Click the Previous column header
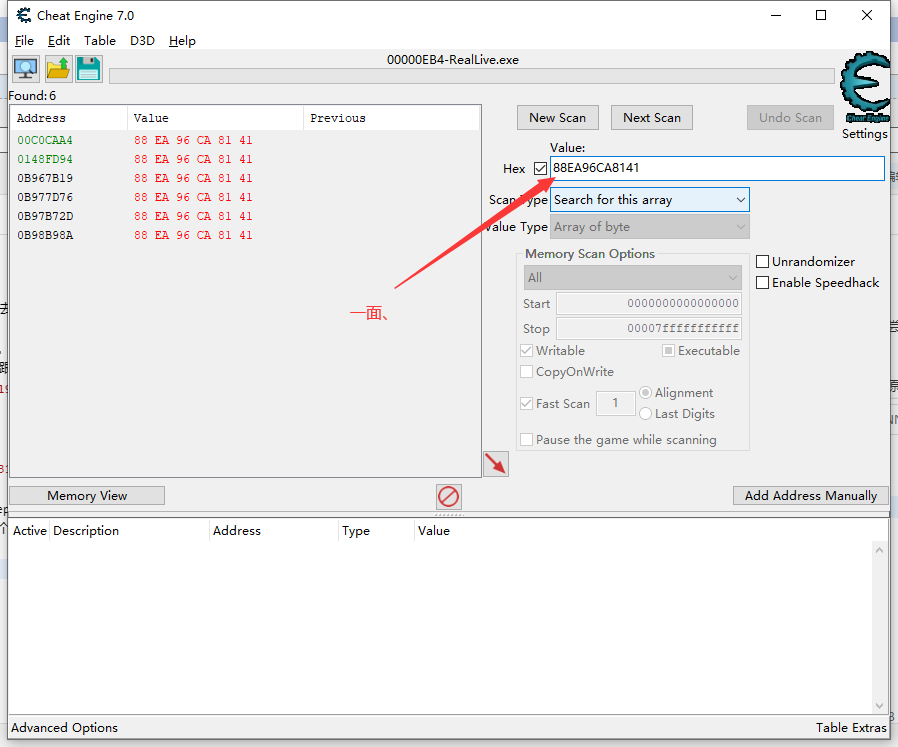898x747 pixels. click(x=392, y=118)
